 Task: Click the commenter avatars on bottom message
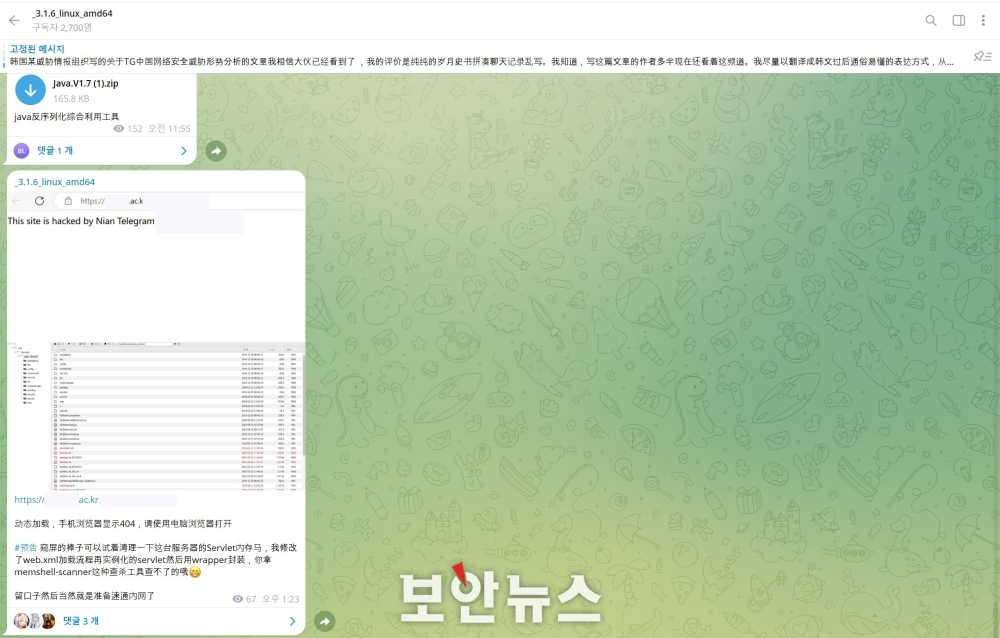click(x=34, y=621)
